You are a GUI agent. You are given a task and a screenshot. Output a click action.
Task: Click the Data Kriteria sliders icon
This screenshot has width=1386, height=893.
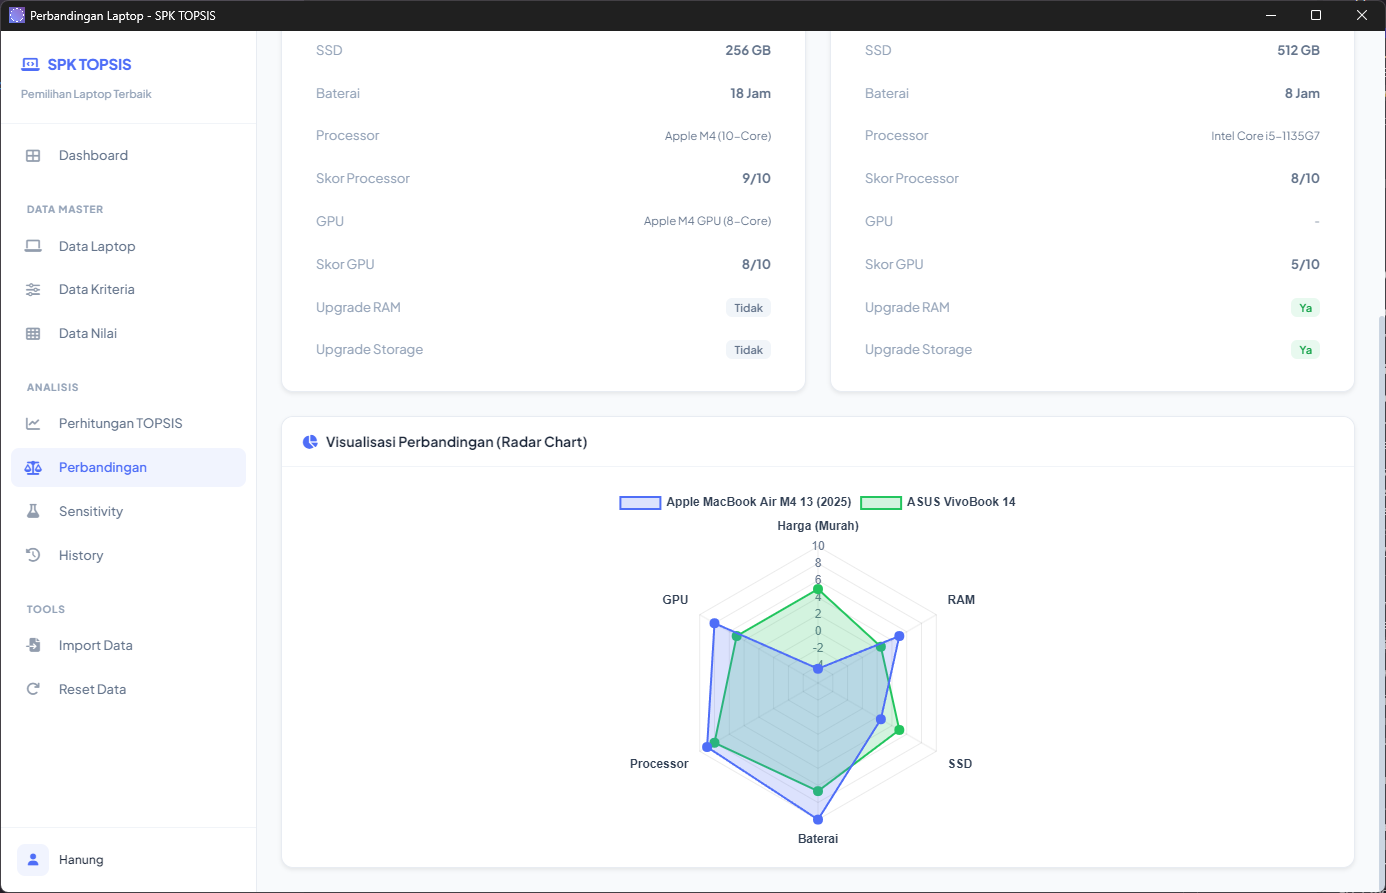[x=33, y=290]
